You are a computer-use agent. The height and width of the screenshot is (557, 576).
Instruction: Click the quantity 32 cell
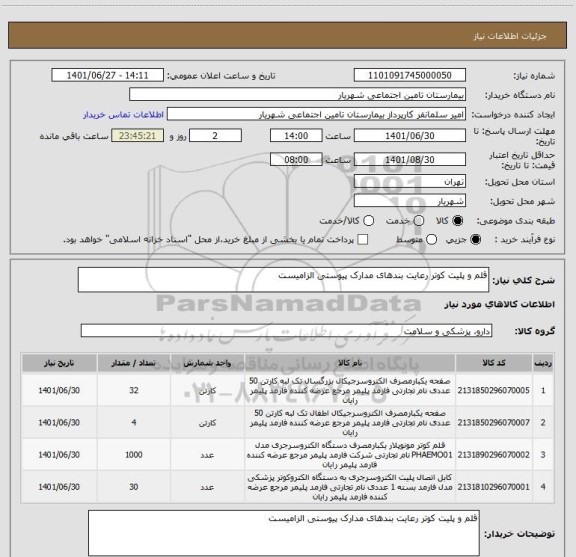[x=134, y=390]
